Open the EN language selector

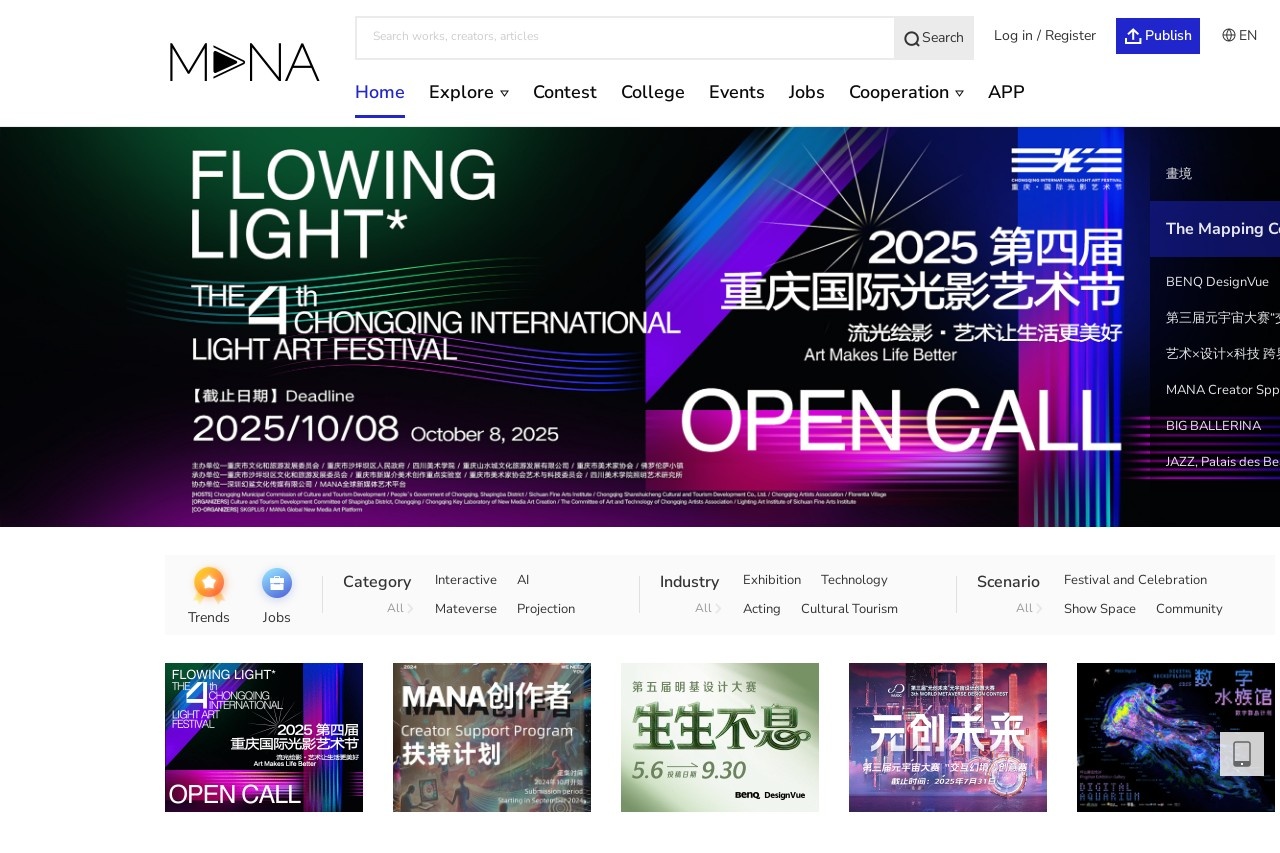1239,36
